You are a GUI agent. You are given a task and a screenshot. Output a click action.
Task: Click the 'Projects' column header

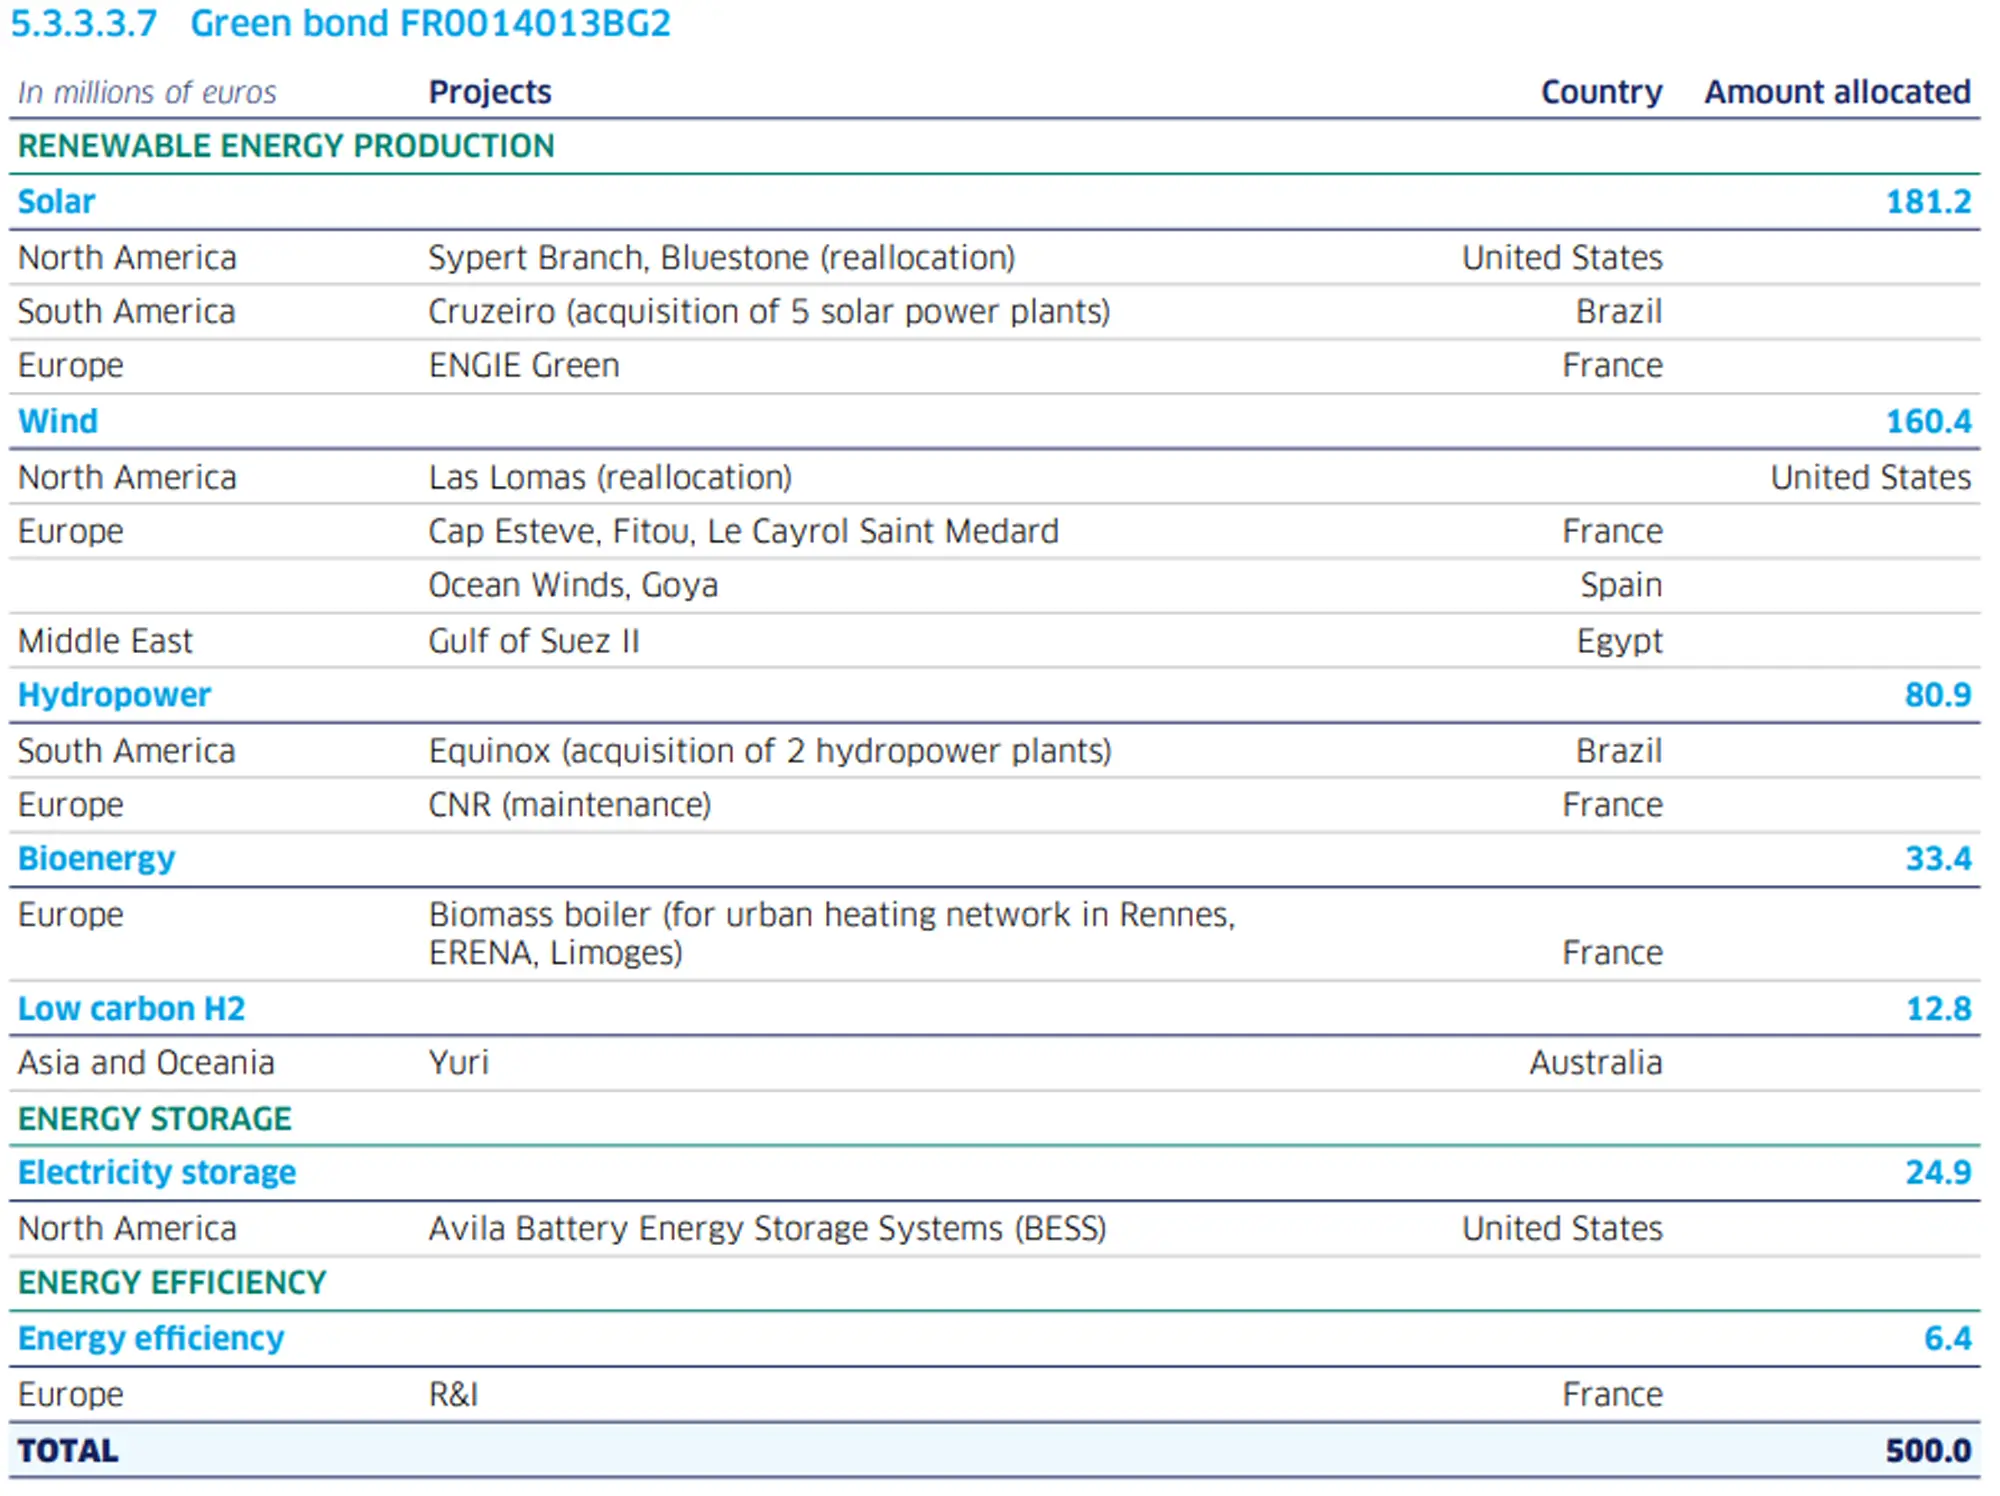tap(490, 92)
